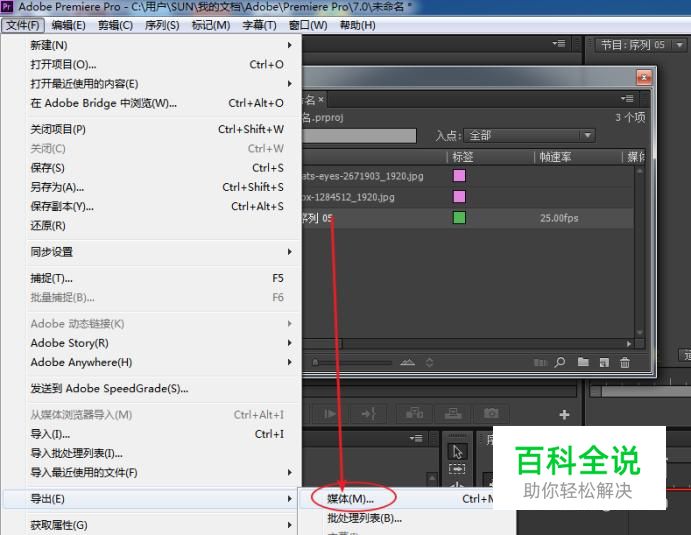
Task: Choose 打开项目(O)... menu item
Action: [151, 64]
